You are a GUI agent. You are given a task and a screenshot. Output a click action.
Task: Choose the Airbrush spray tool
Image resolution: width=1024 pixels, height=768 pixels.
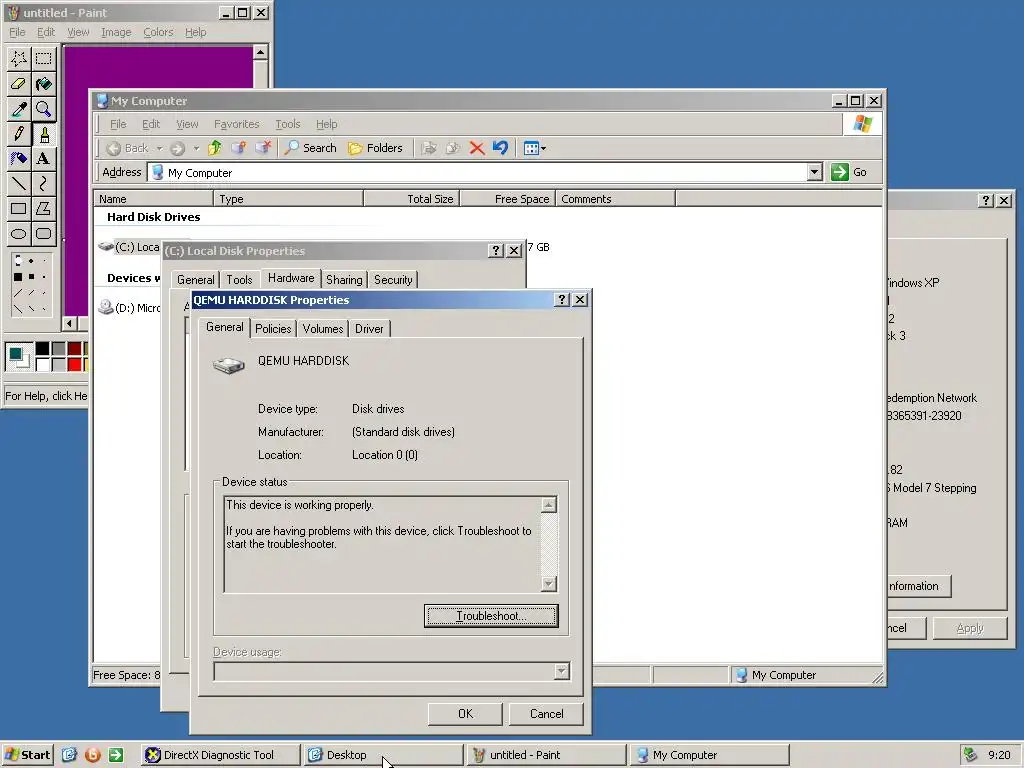19,159
